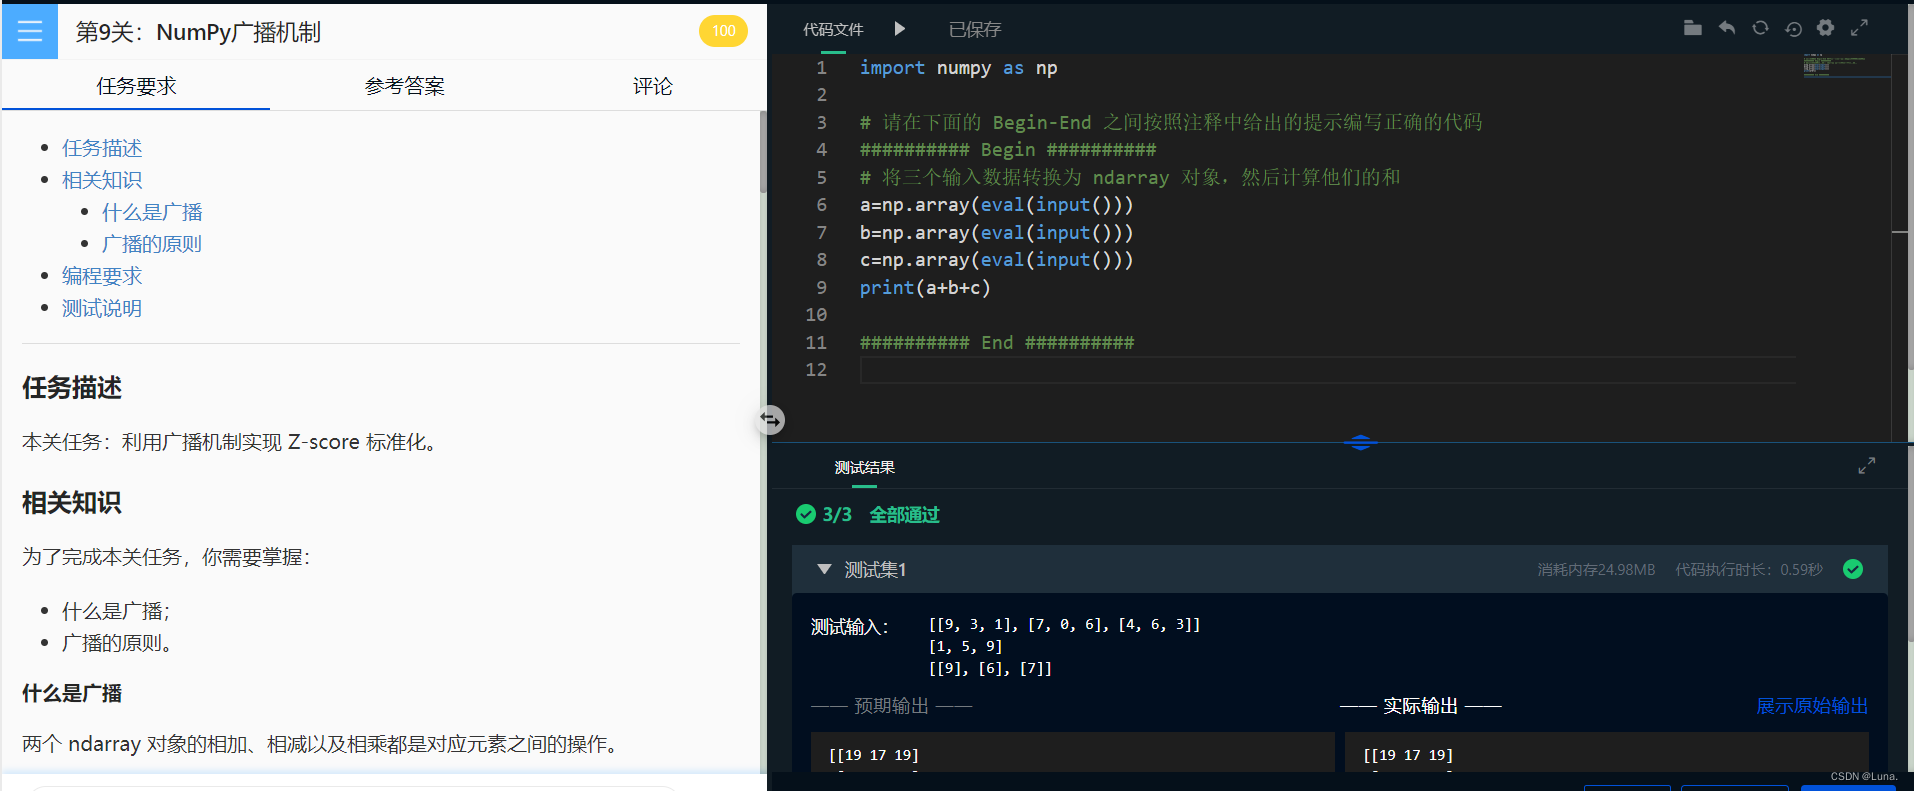Open editor settings gear icon
This screenshot has height=791, width=1914.
(1826, 28)
